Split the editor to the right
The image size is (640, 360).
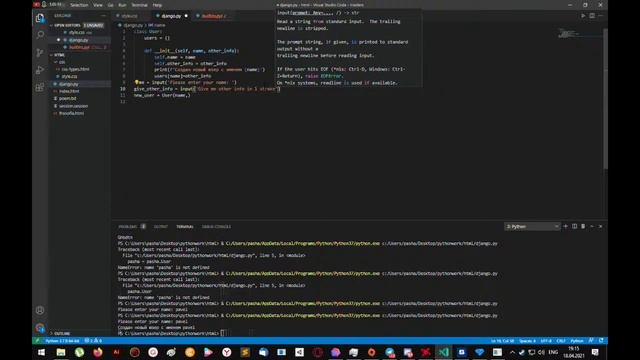(592, 16)
